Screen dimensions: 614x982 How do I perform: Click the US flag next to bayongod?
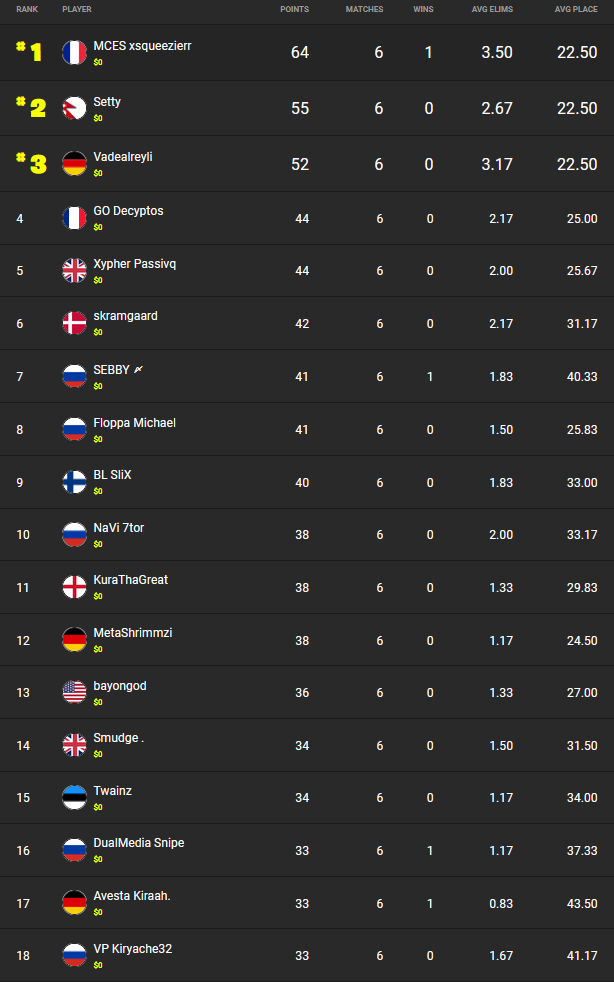tap(74, 693)
